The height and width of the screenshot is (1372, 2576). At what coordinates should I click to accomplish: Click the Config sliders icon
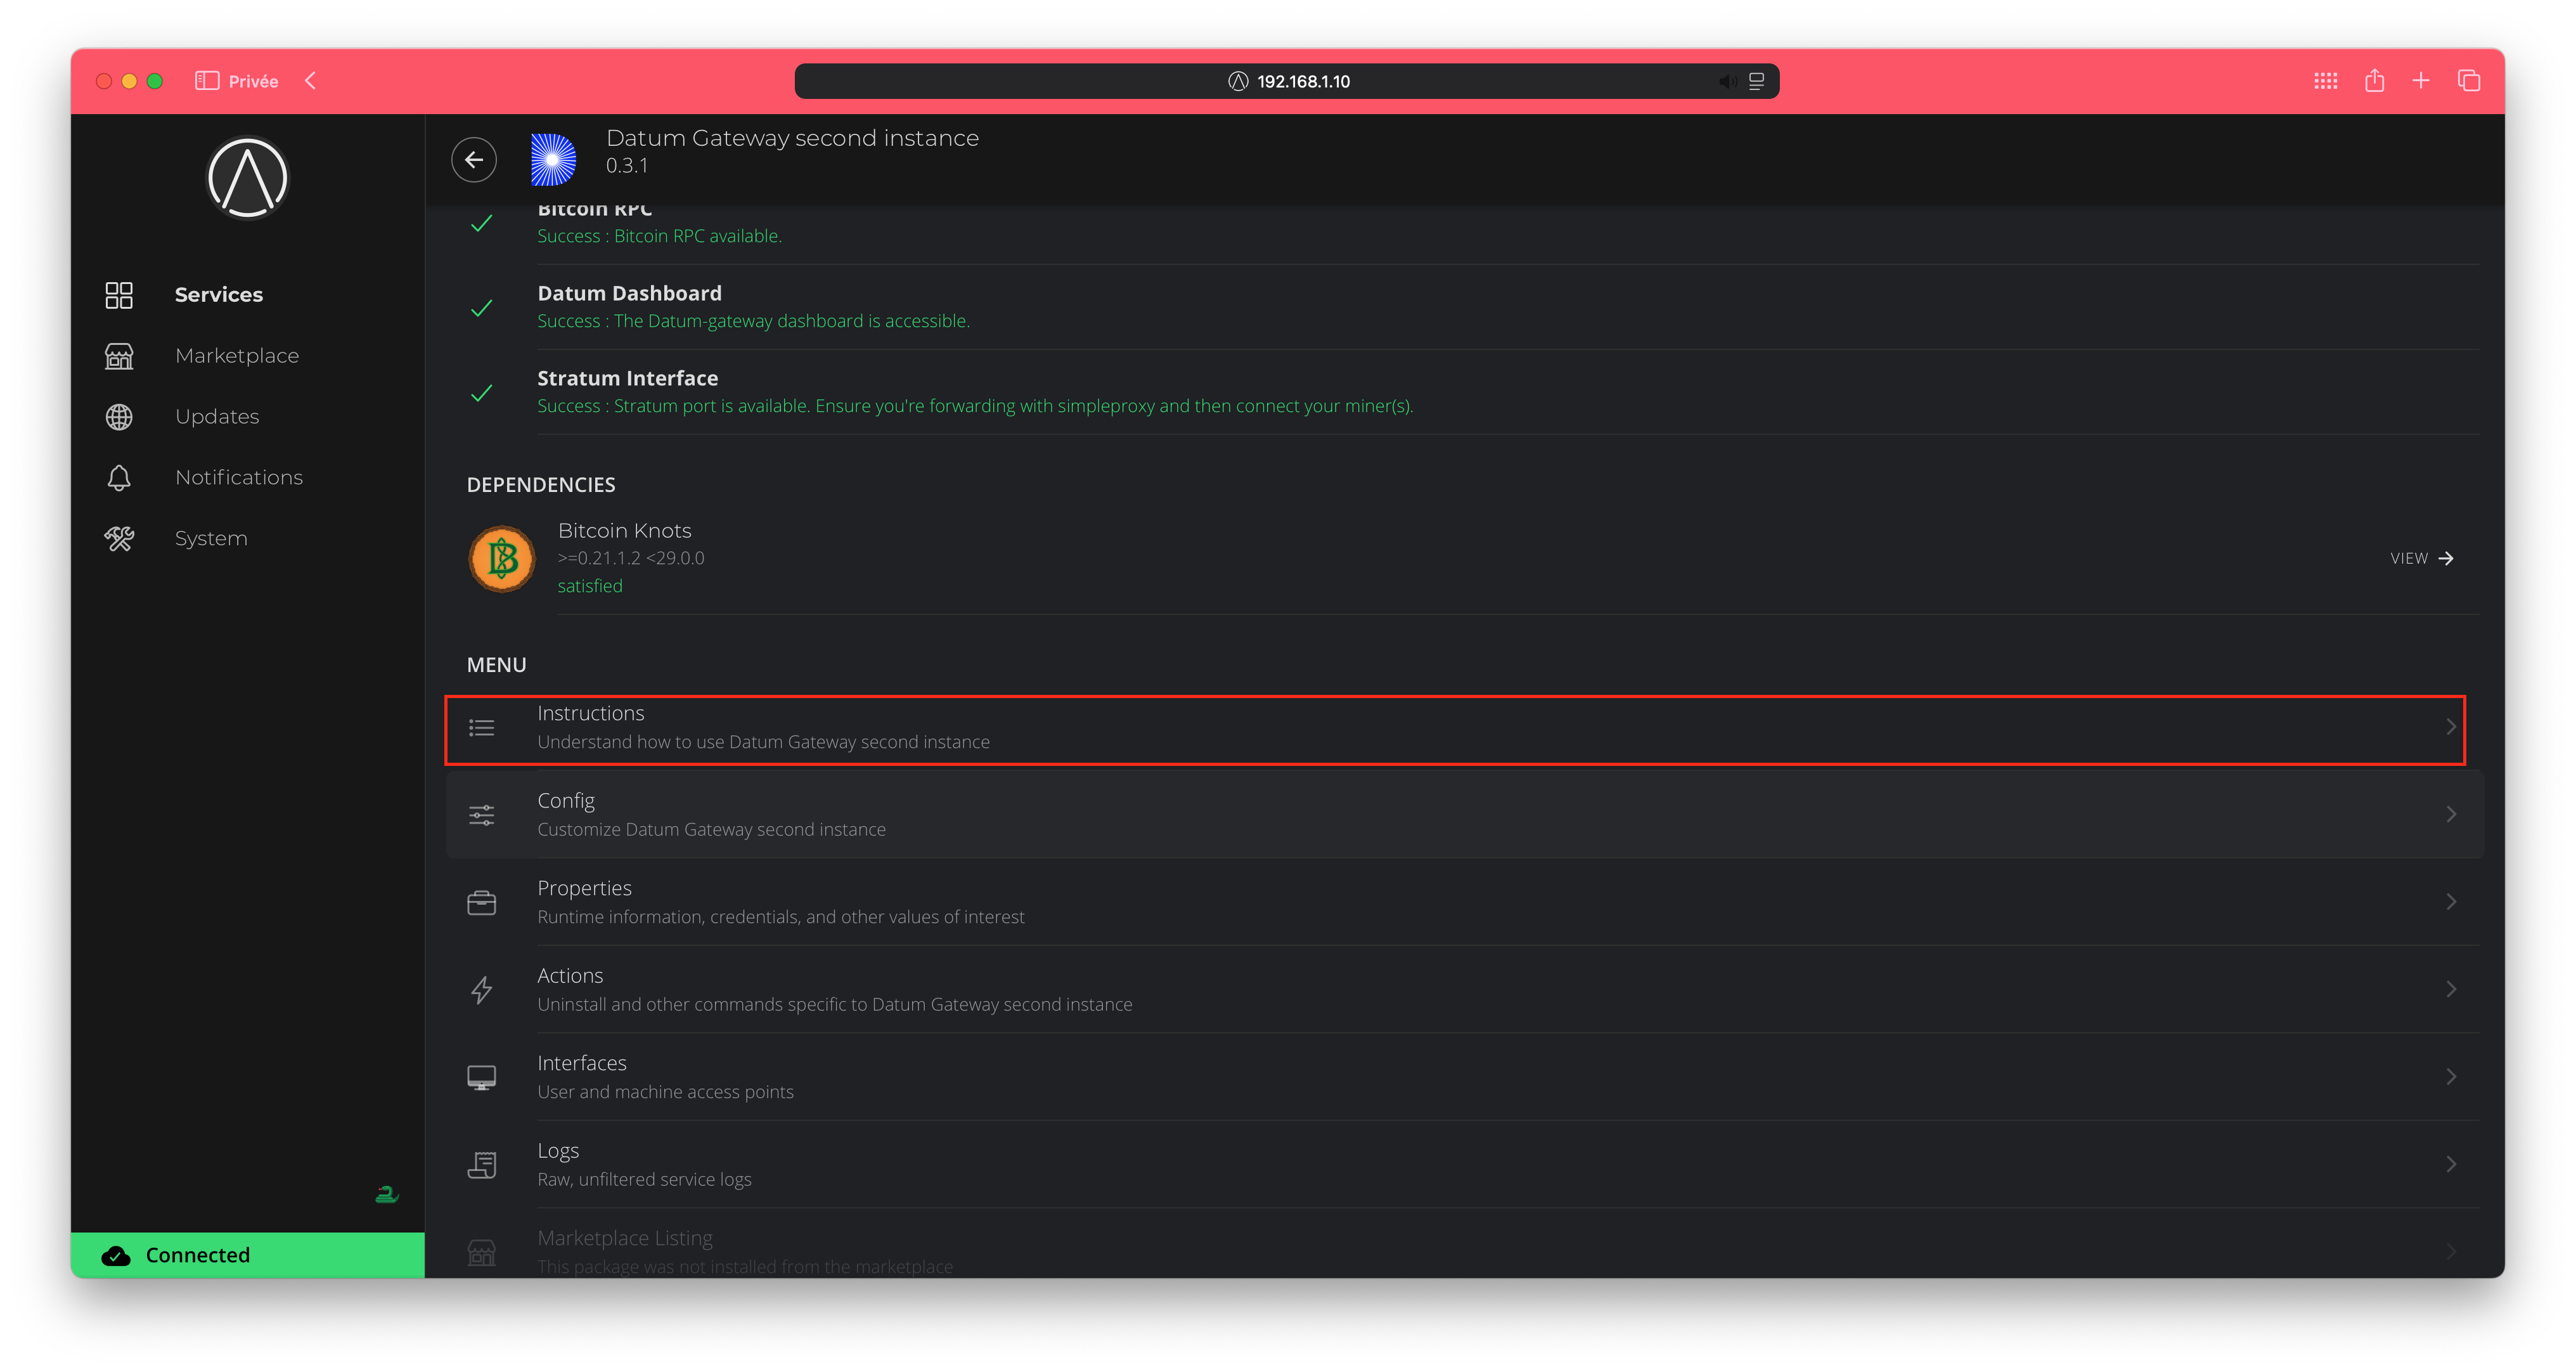tap(482, 815)
